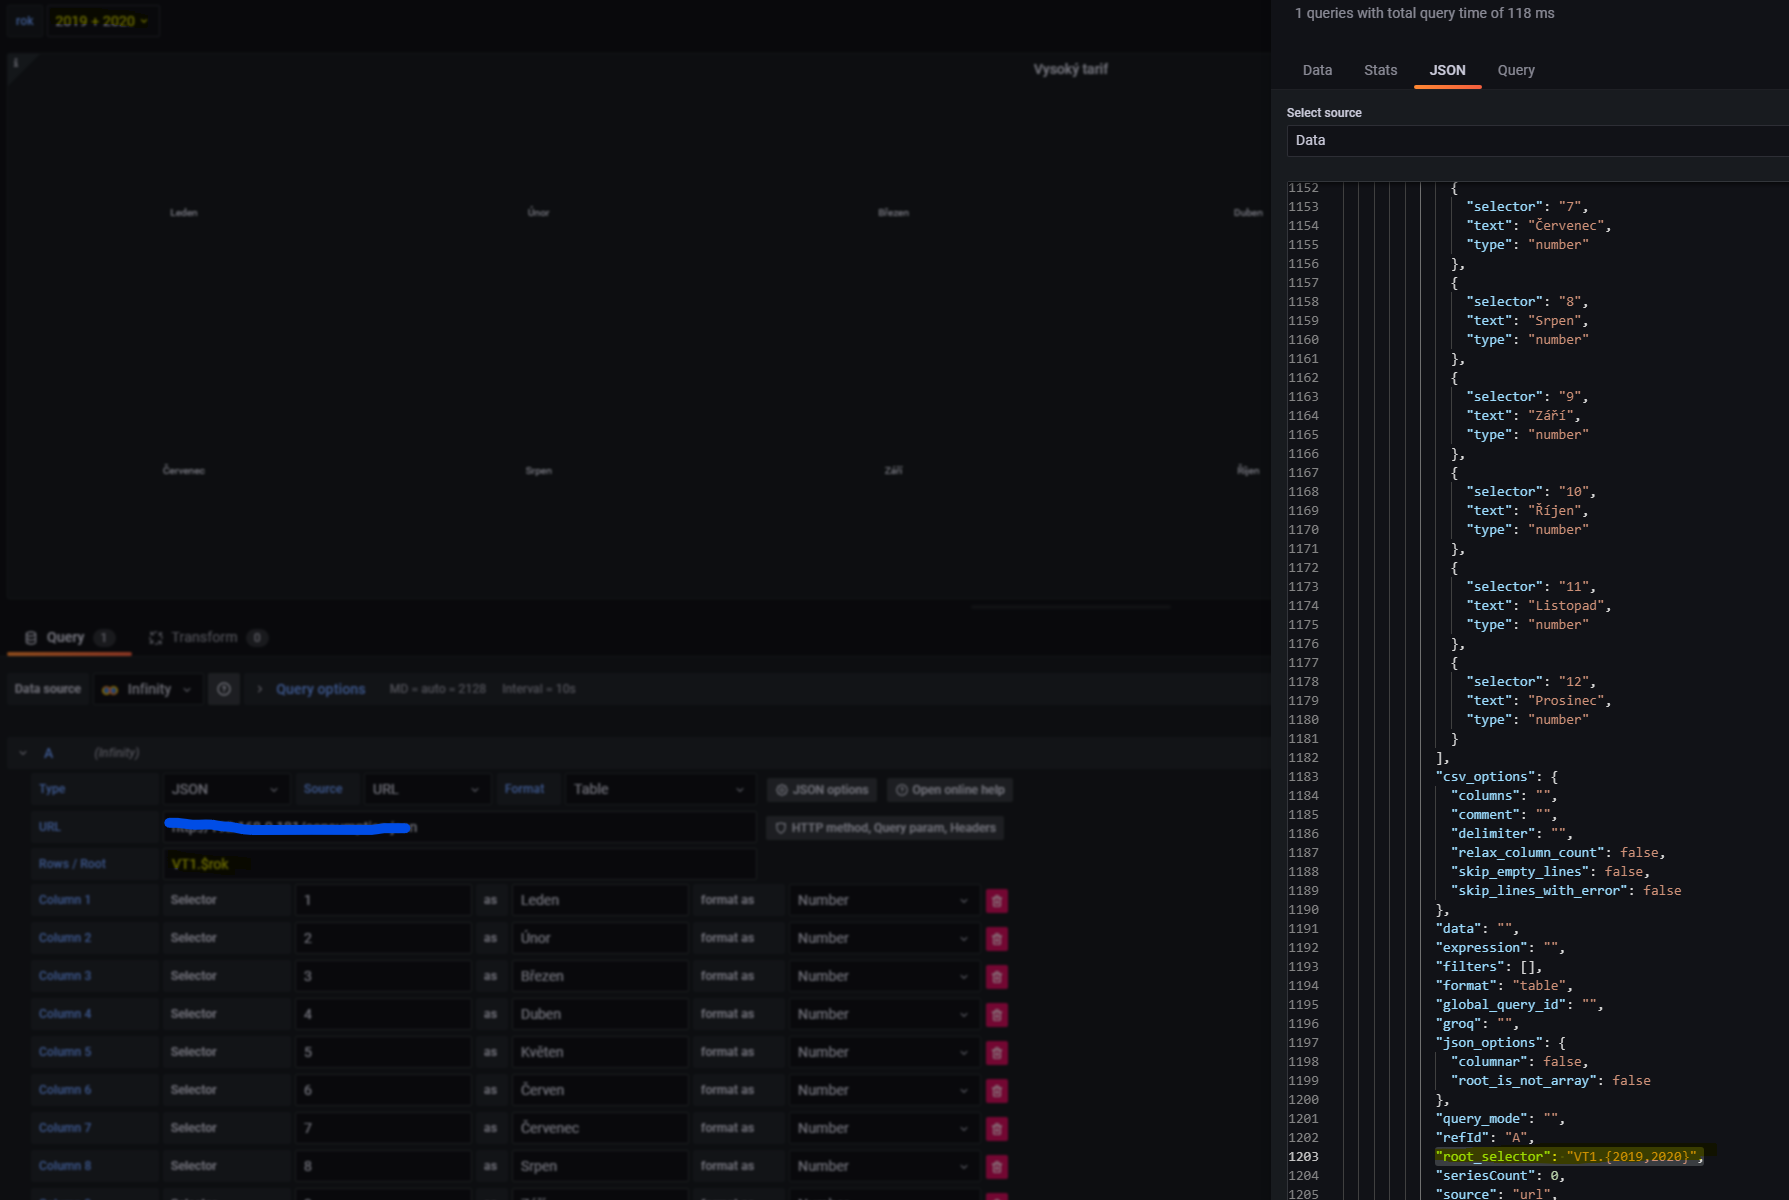Open data source info via question-mark icon
Image resolution: width=1789 pixels, height=1200 pixels.
click(x=224, y=688)
